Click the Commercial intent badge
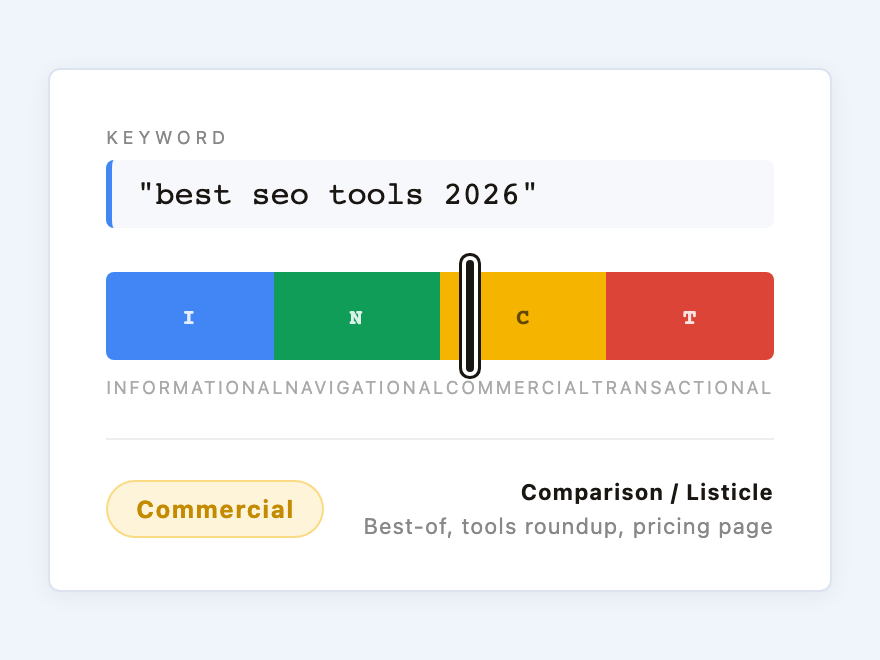 pos(215,509)
